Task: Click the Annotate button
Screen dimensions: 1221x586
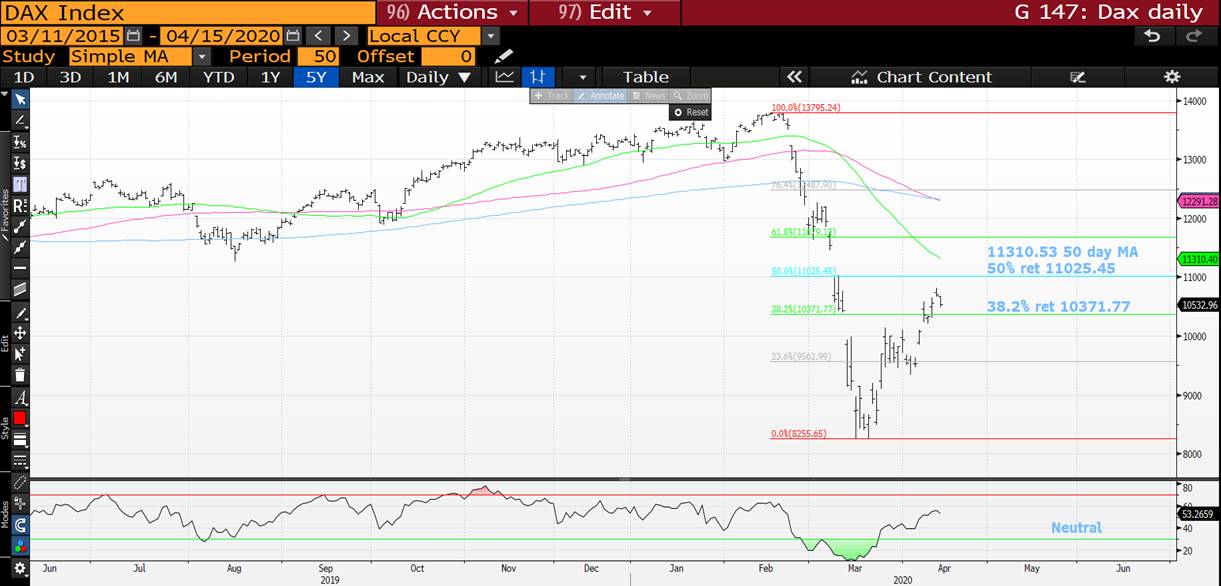Action: coord(600,96)
